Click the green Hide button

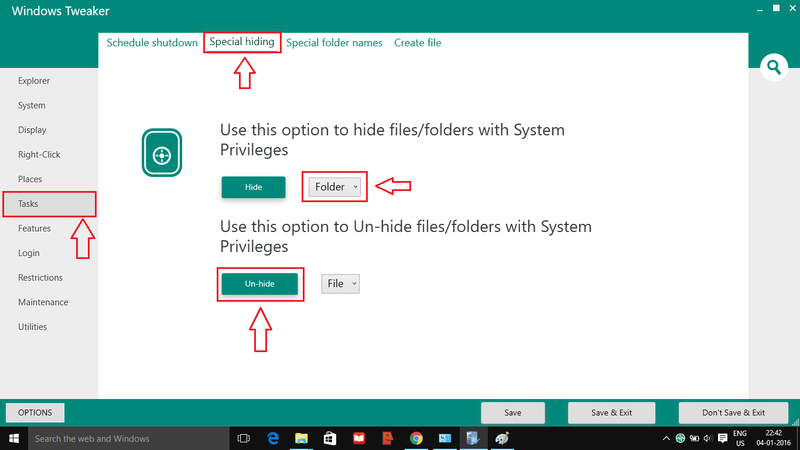pos(254,187)
